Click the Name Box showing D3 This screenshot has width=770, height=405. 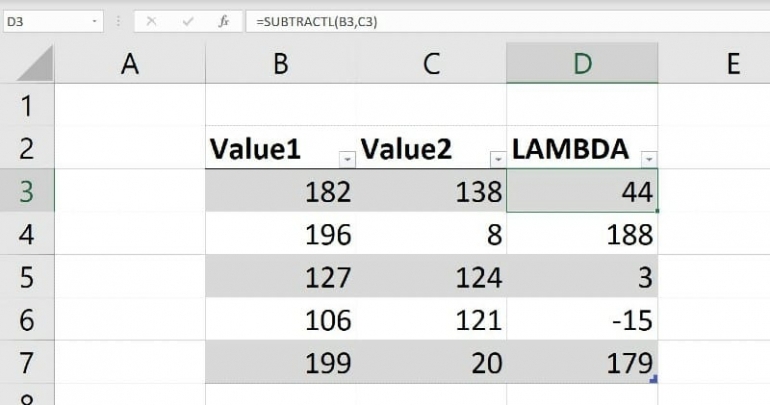(45, 21)
